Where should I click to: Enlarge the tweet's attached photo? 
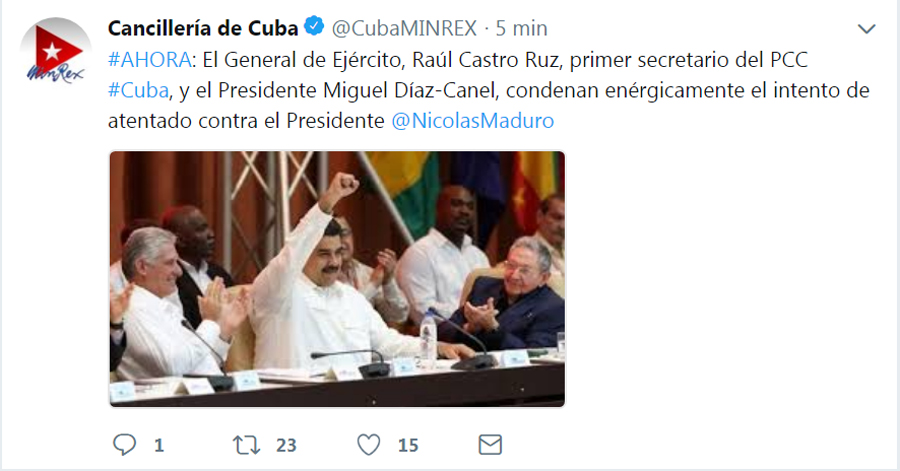pyautogui.click(x=337, y=279)
